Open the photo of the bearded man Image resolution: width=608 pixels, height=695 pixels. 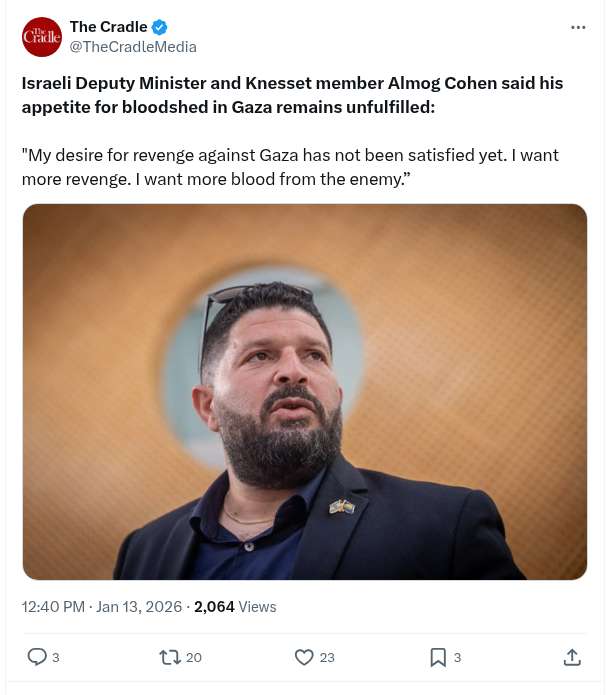point(304,392)
